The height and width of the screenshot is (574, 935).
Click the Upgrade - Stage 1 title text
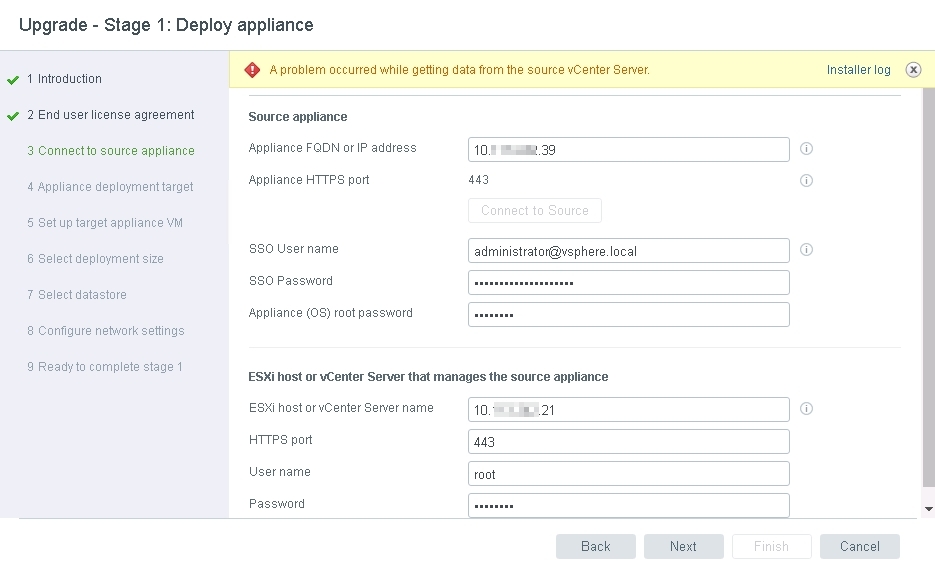[166, 25]
